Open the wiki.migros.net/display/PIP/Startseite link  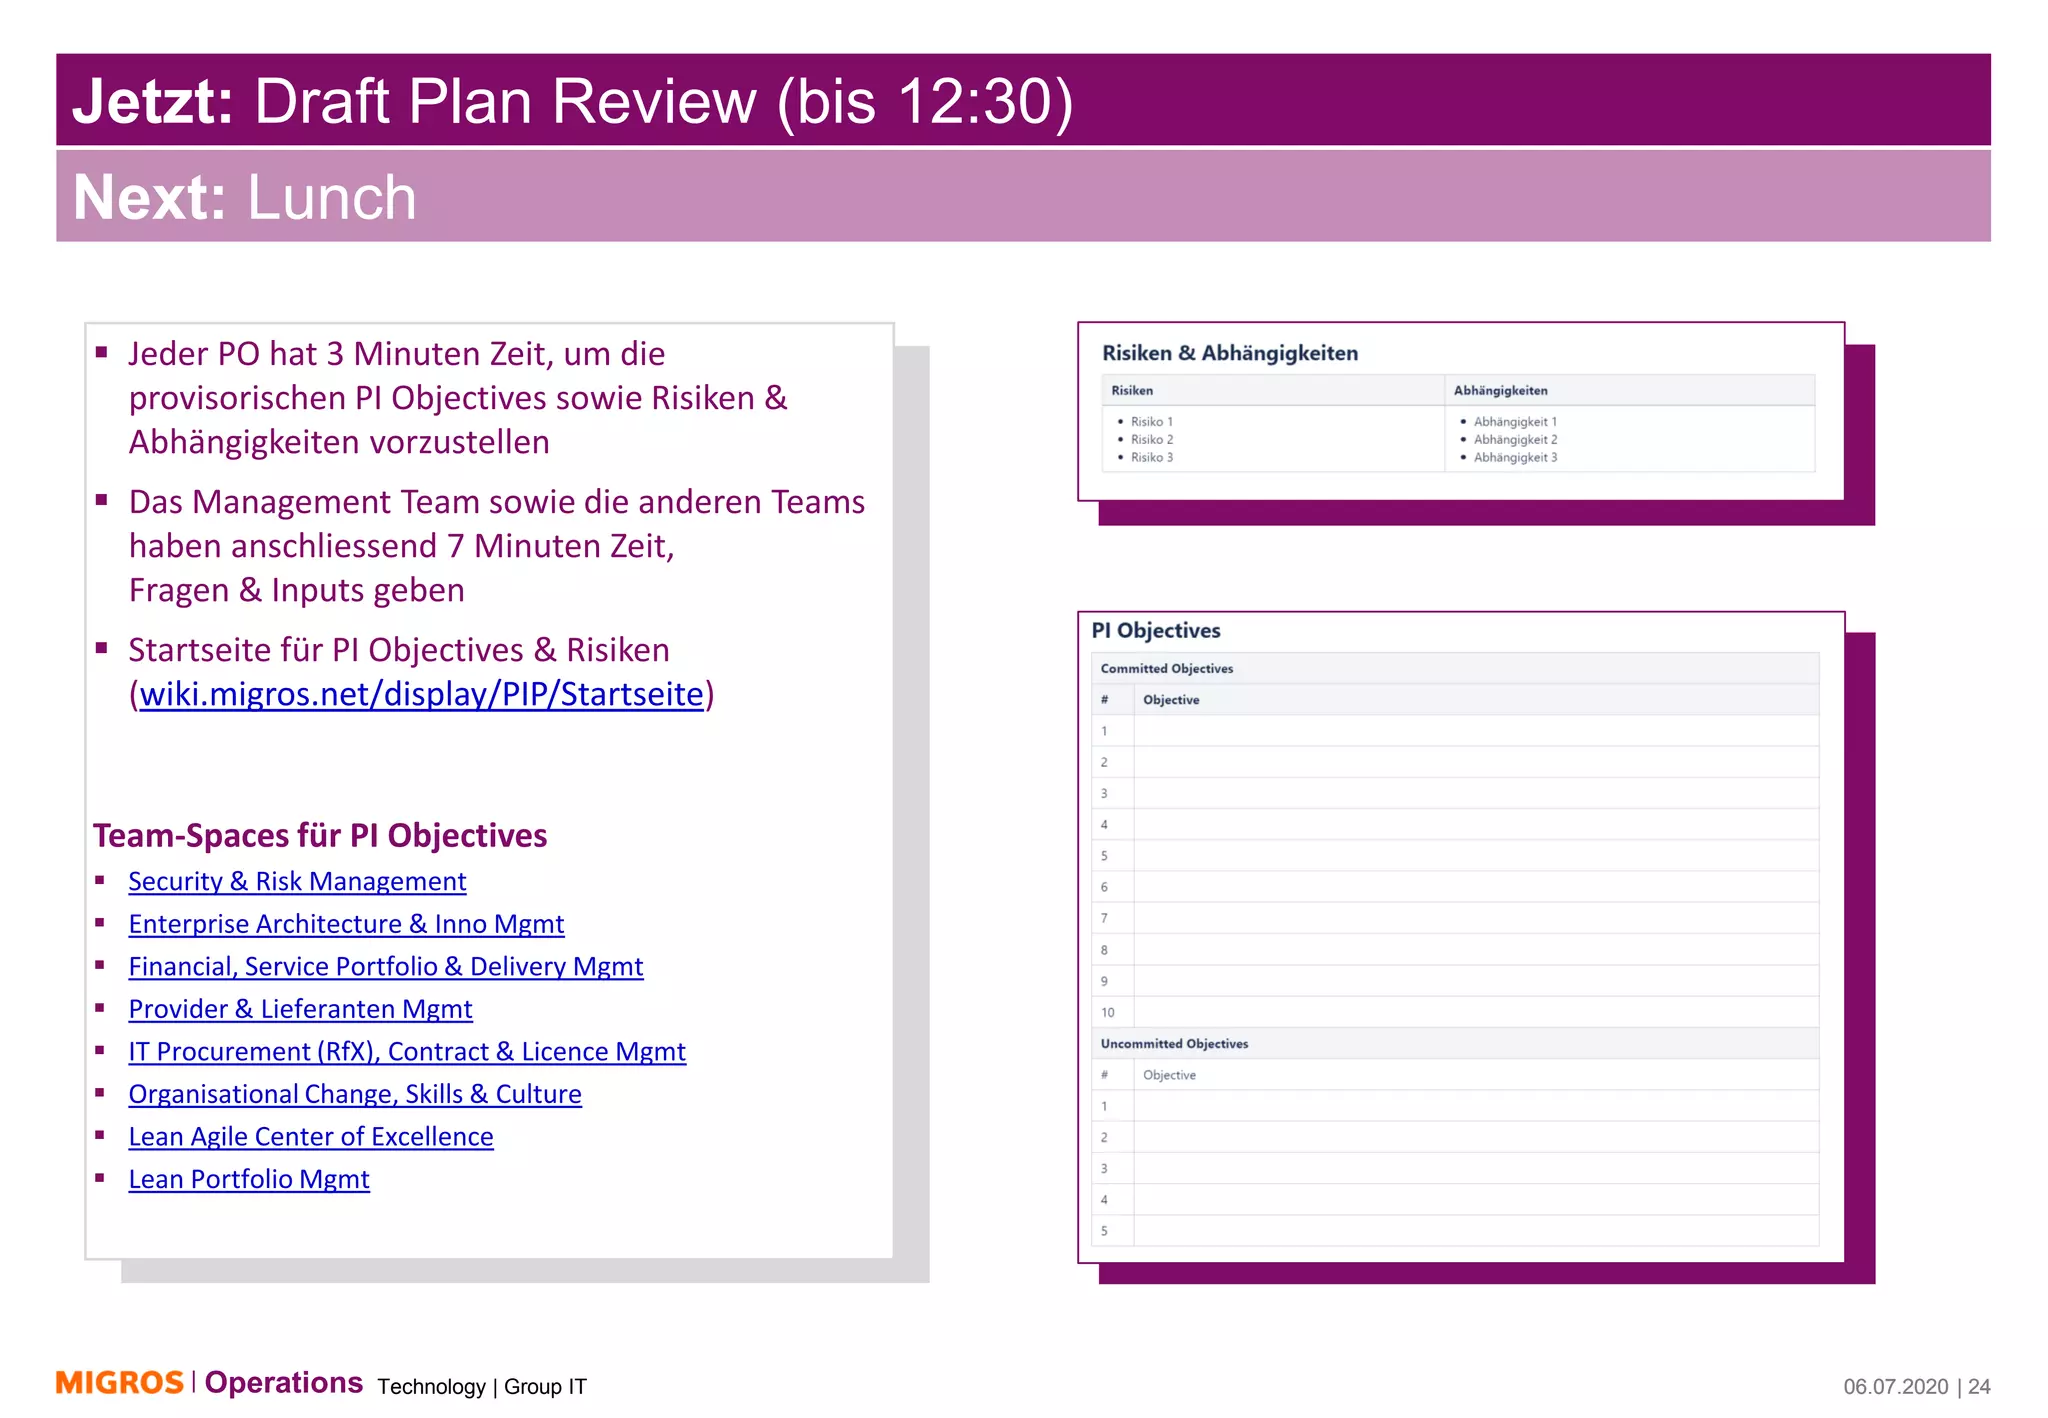coord(421,694)
